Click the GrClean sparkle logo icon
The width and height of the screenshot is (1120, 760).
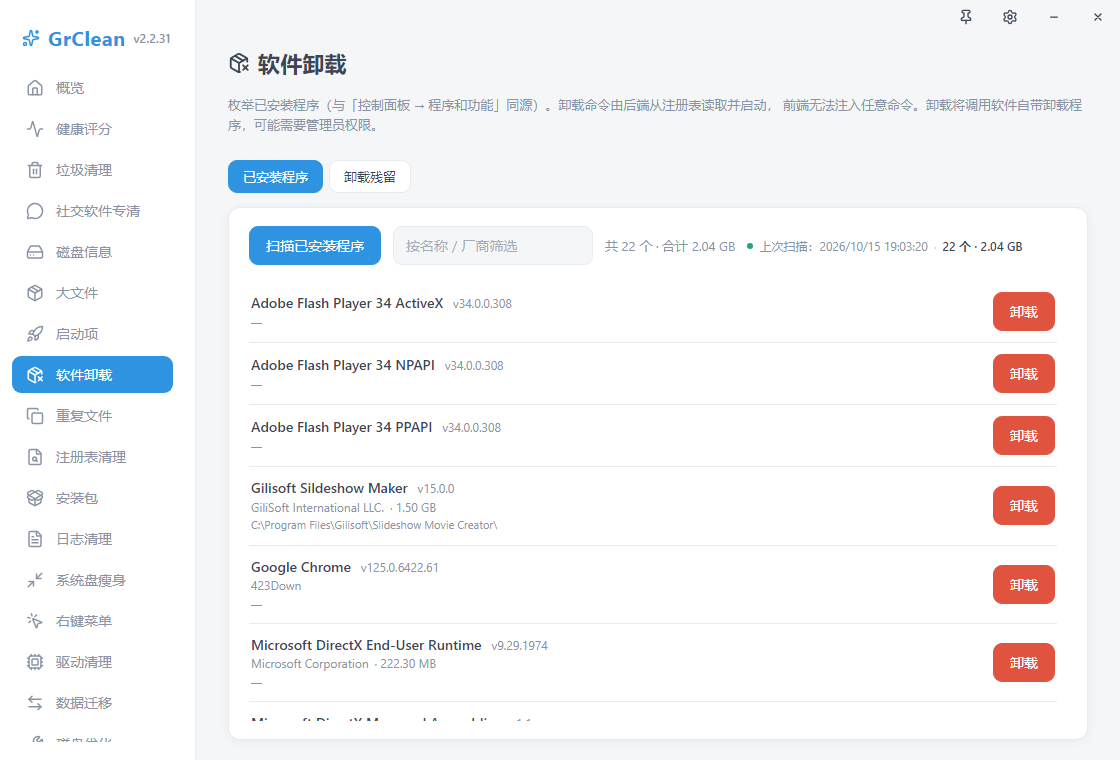tap(31, 38)
